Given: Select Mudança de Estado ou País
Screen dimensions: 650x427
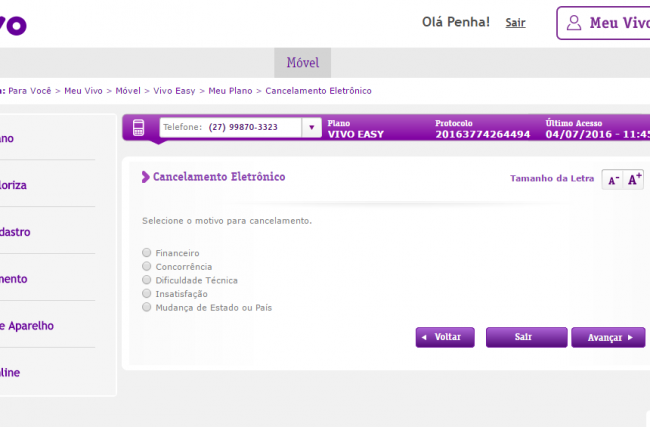Looking at the screenshot, I should coord(146,307).
